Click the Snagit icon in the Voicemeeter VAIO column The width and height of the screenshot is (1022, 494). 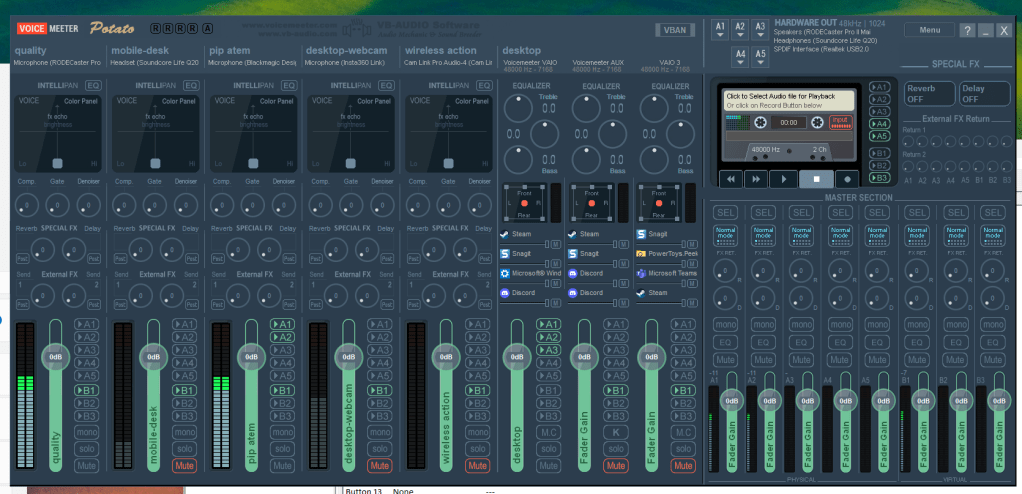(504, 254)
